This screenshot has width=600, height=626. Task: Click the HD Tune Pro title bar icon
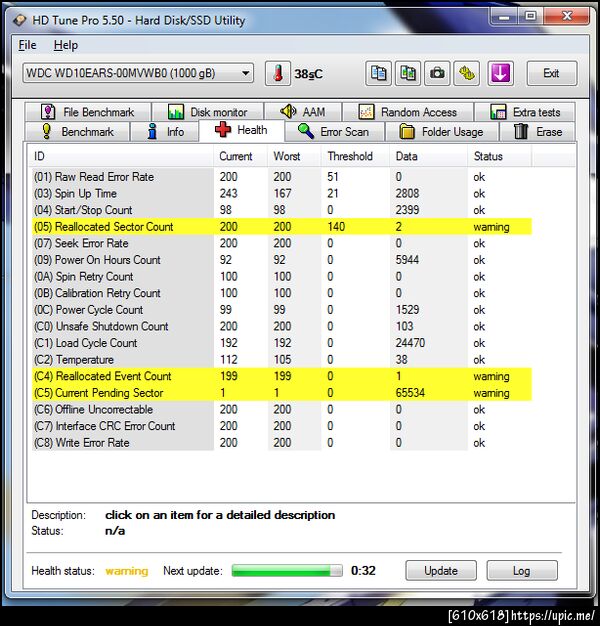coord(19,20)
